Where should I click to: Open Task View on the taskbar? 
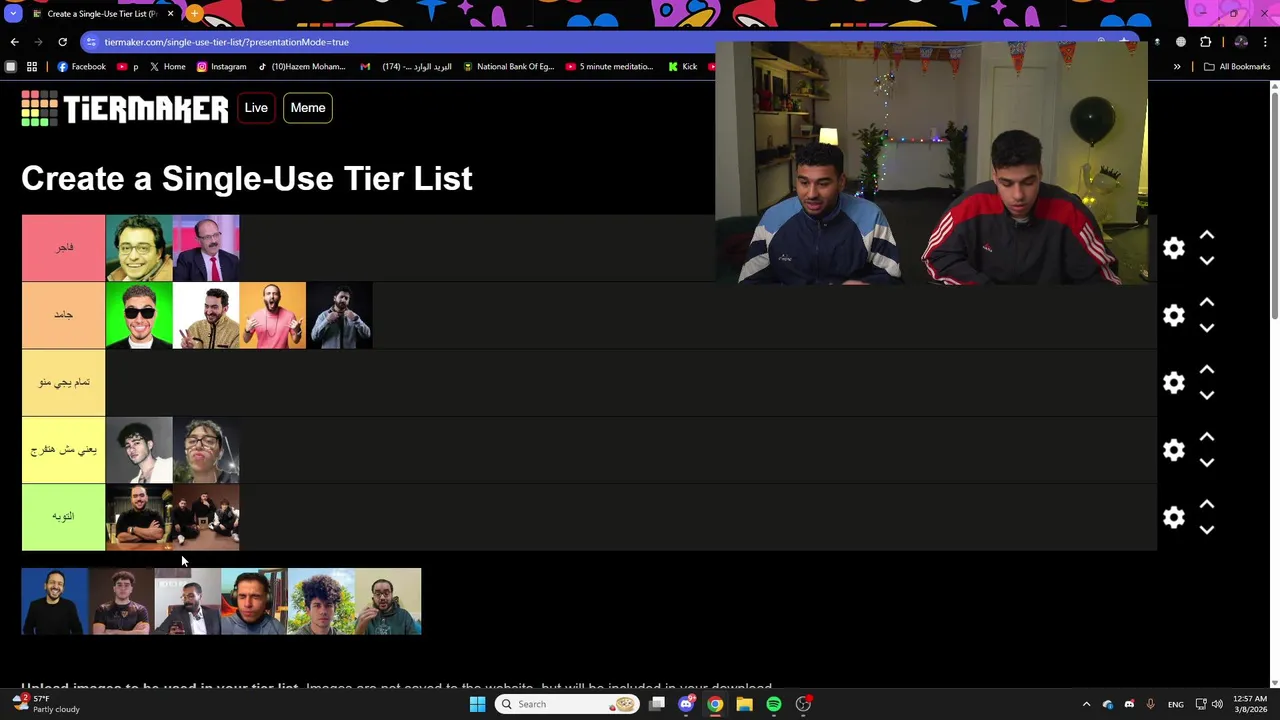click(x=657, y=704)
